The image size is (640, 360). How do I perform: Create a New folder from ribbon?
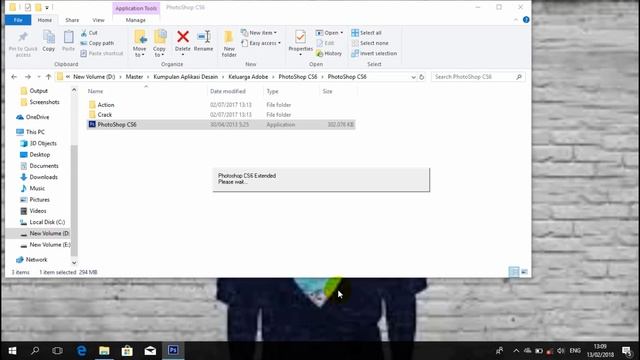click(x=229, y=43)
